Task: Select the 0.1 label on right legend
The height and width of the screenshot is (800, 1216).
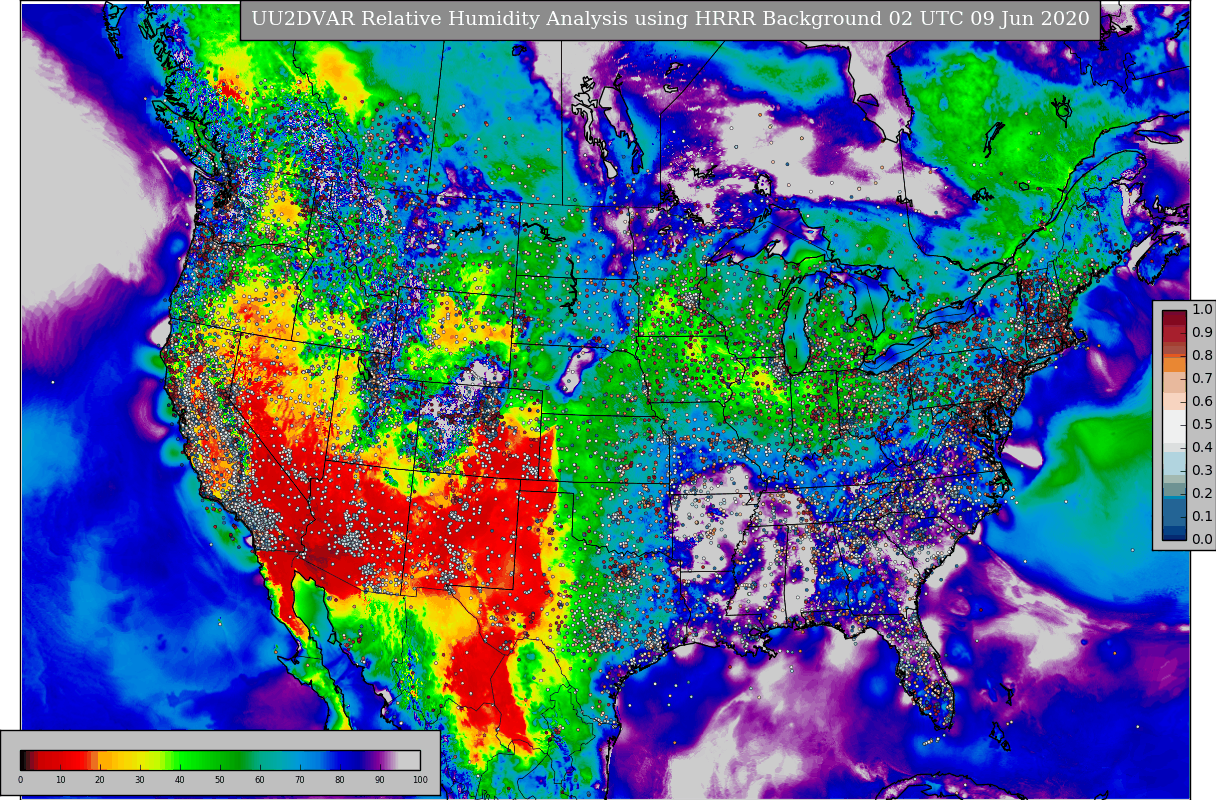Action: pos(1201,517)
